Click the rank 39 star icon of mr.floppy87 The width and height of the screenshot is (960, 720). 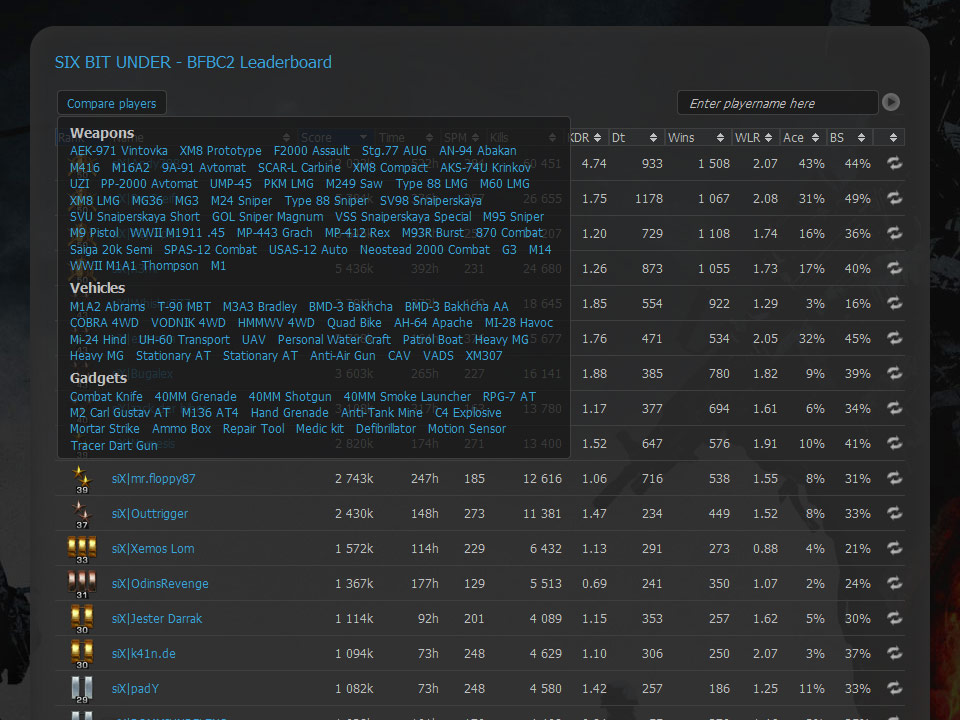pos(81,479)
